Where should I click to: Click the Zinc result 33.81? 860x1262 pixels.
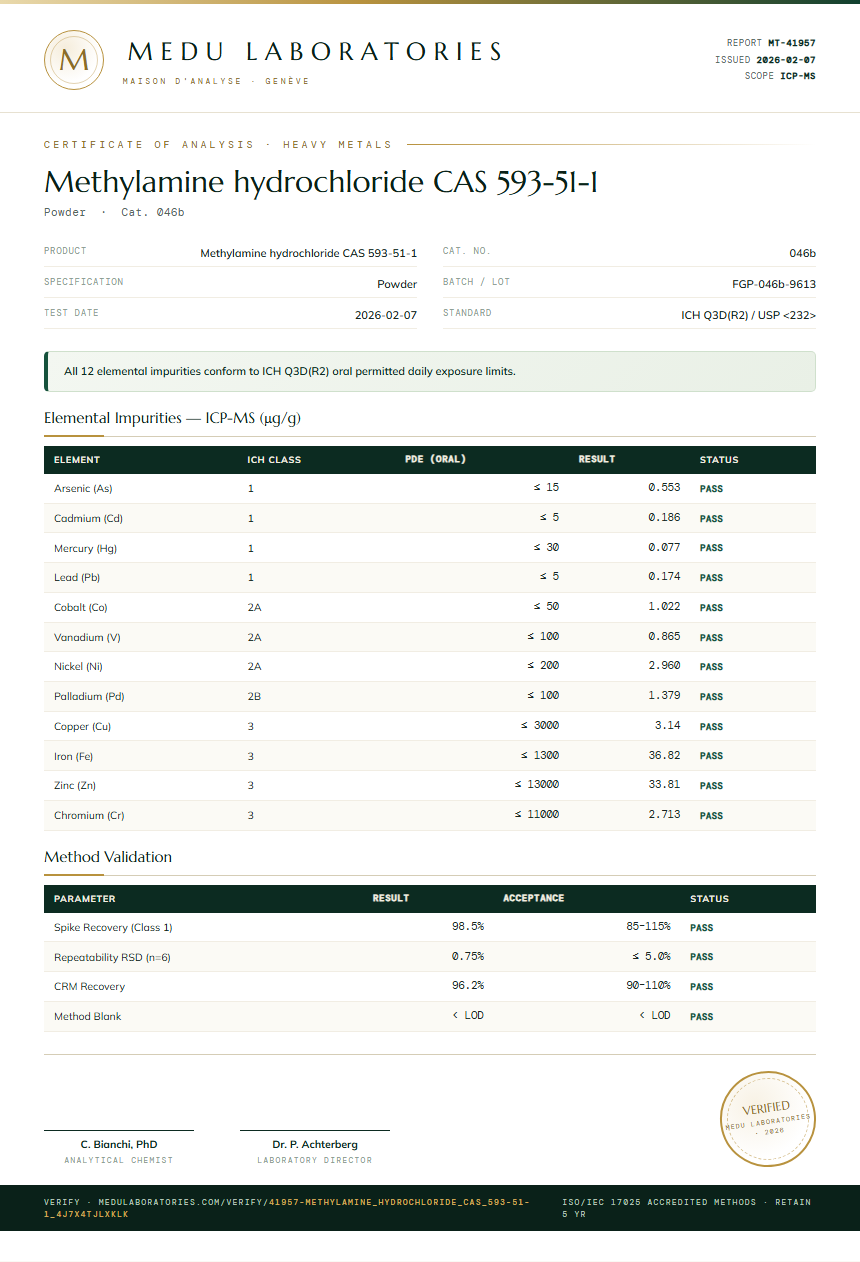point(664,785)
